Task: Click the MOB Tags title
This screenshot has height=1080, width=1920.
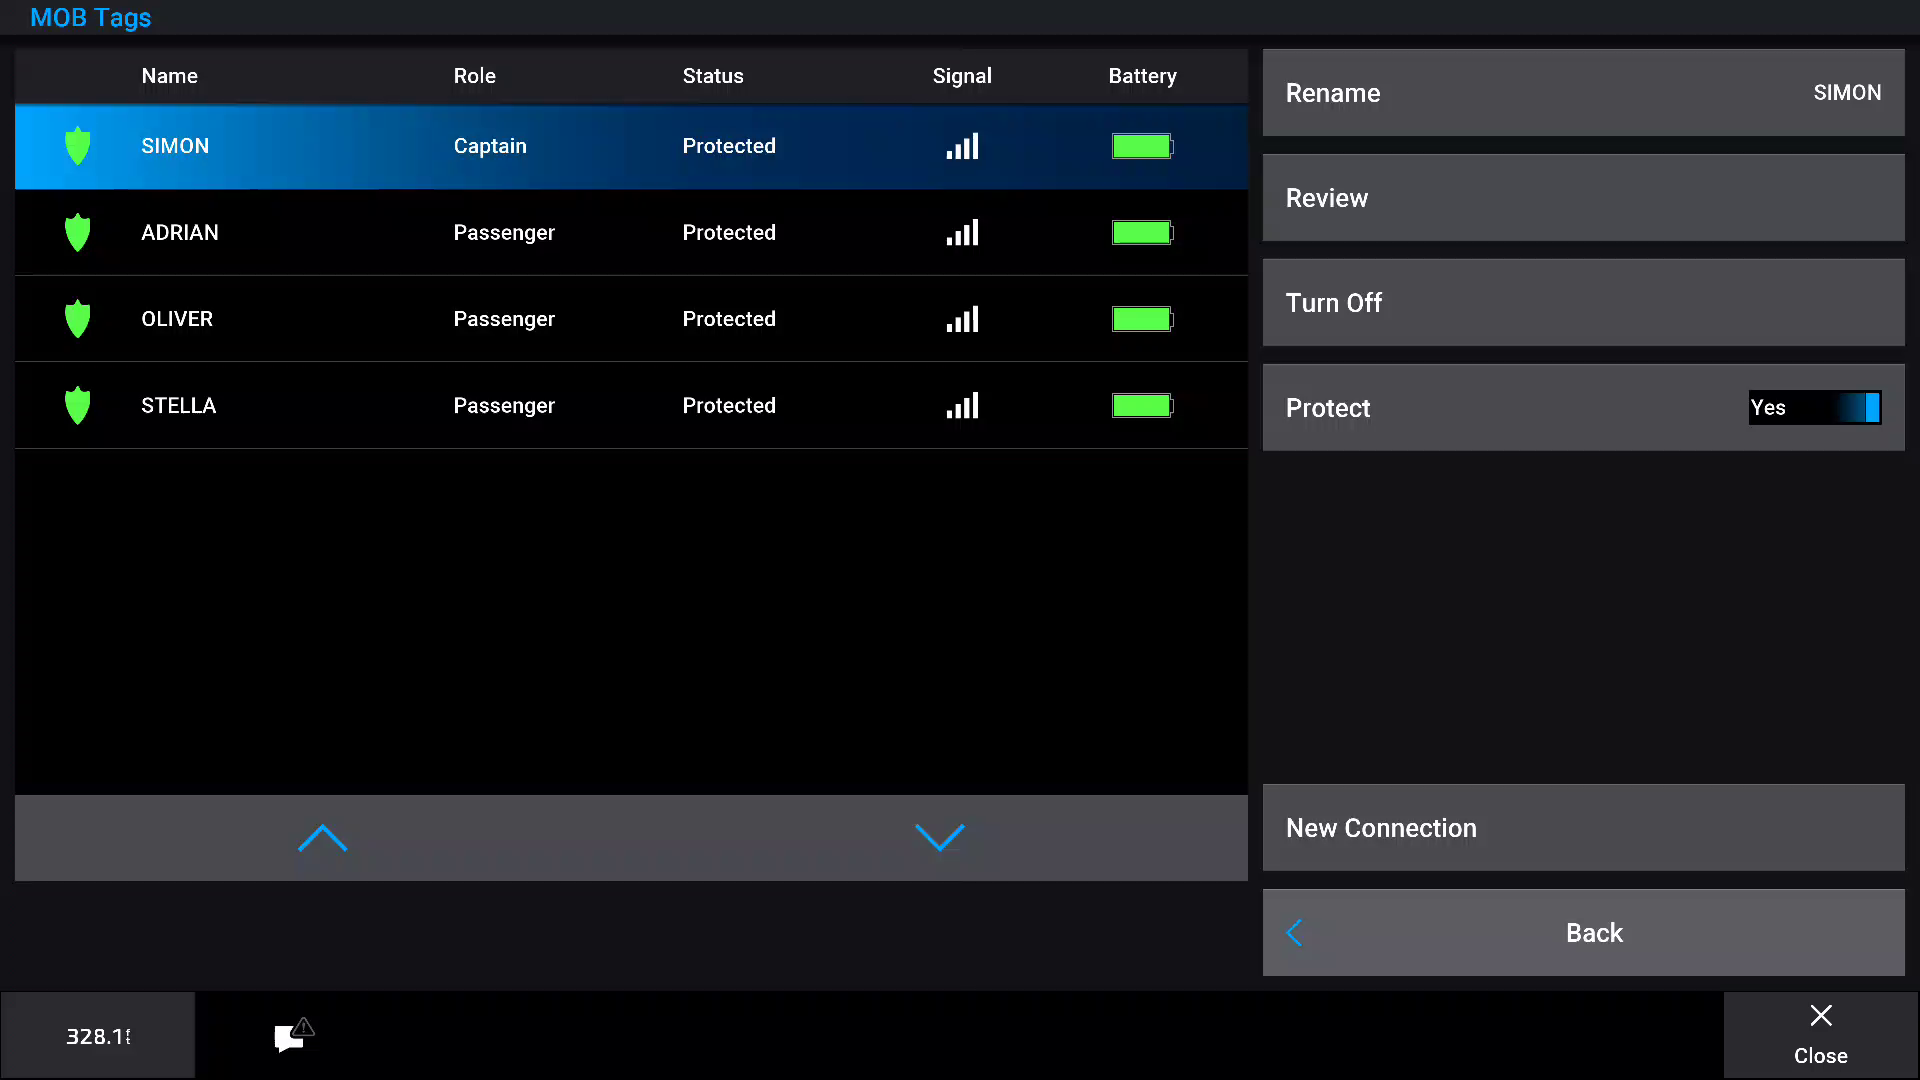Action: (x=90, y=17)
